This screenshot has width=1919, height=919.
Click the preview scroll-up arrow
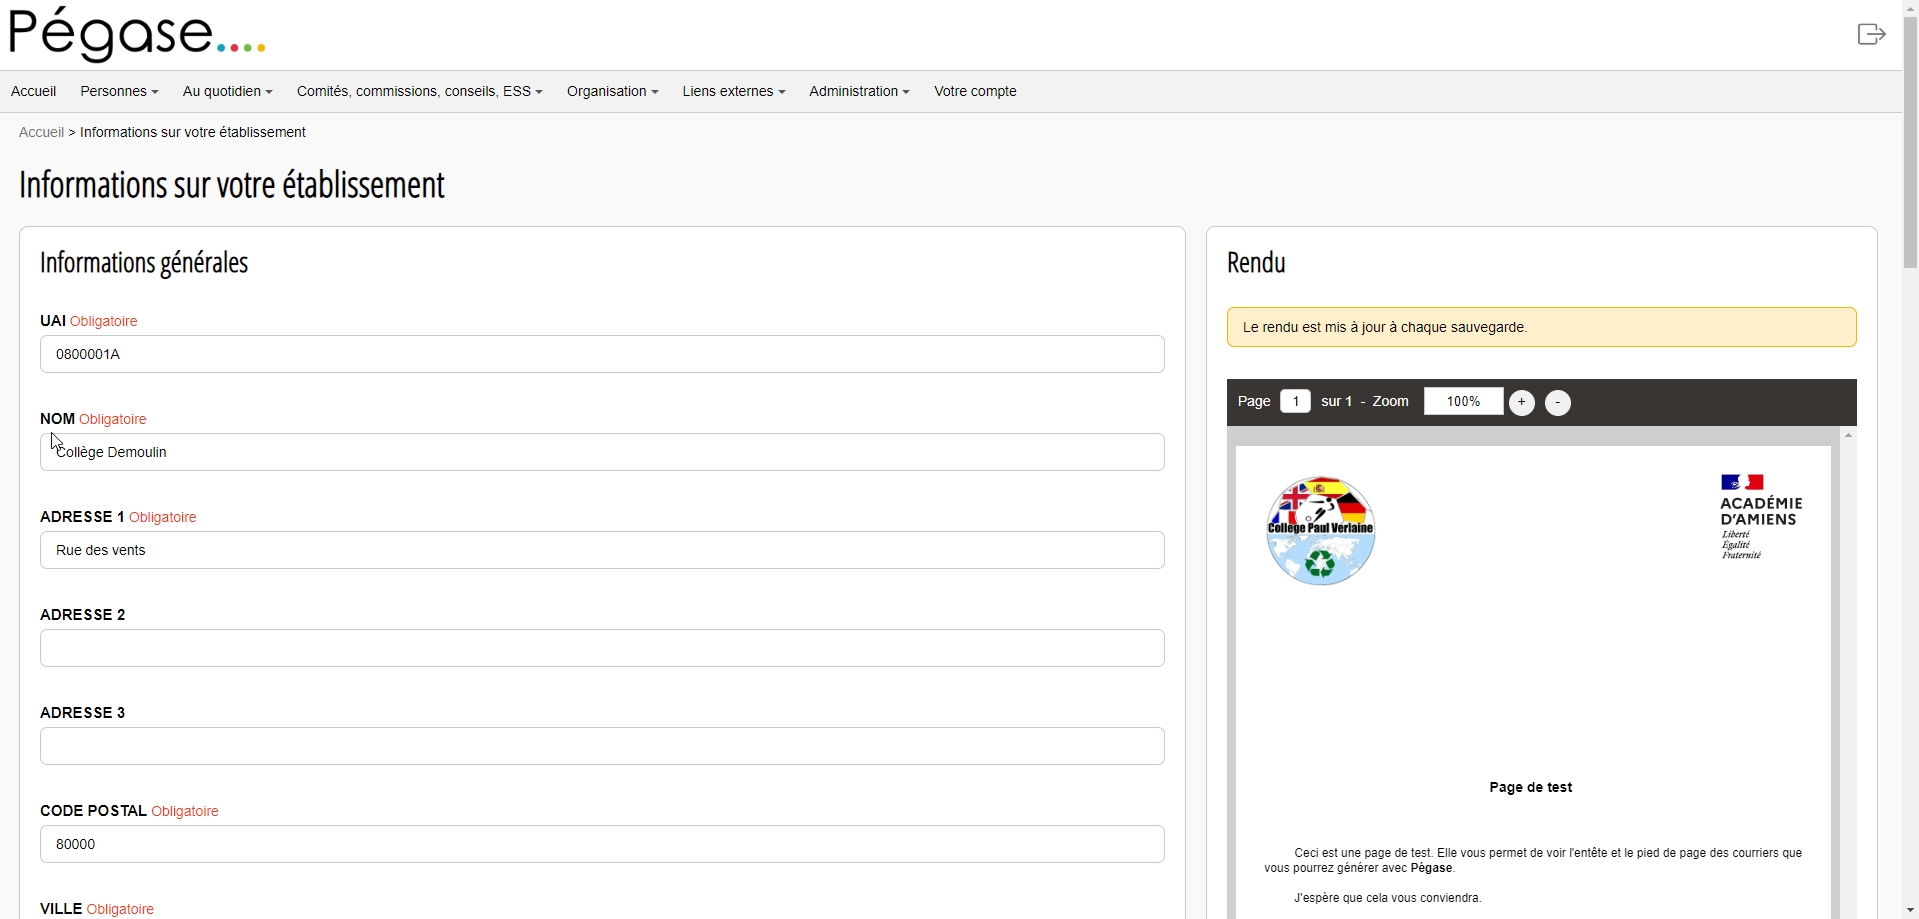(x=1848, y=435)
